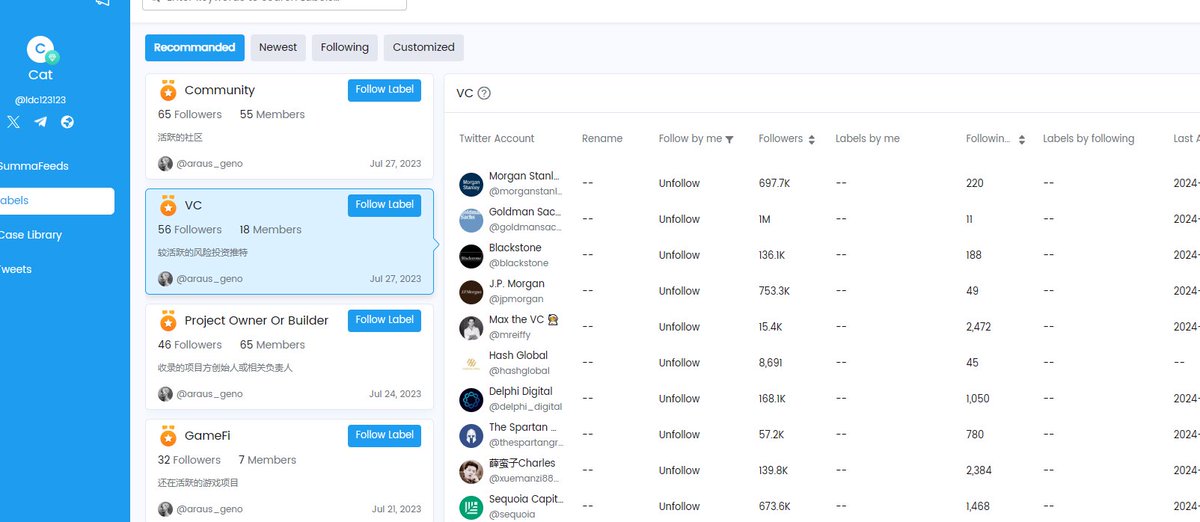
Task: Open The Spartan Group account avatar
Action: click(x=471, y=436)
